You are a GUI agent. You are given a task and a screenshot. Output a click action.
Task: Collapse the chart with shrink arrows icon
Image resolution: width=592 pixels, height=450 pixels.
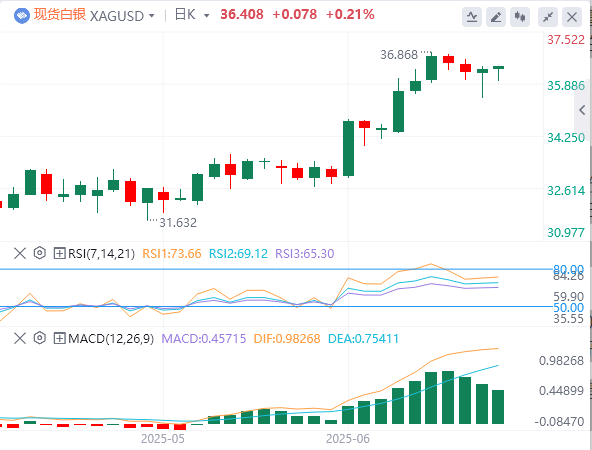coord(548,17)
